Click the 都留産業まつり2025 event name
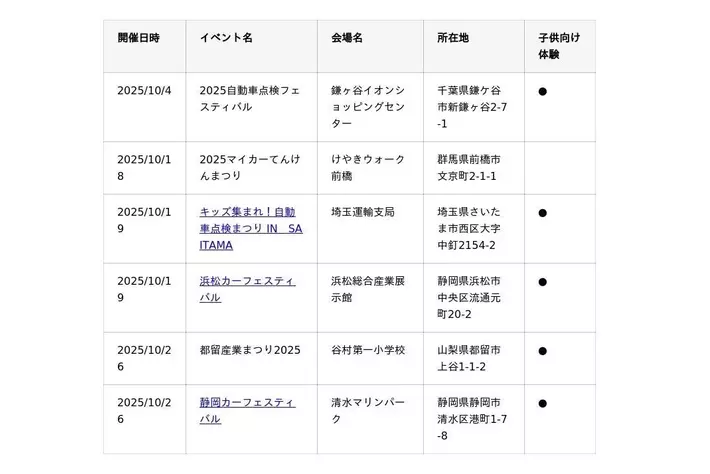The image size is (710, 474). pyautogui.click(x=250, y=350)
